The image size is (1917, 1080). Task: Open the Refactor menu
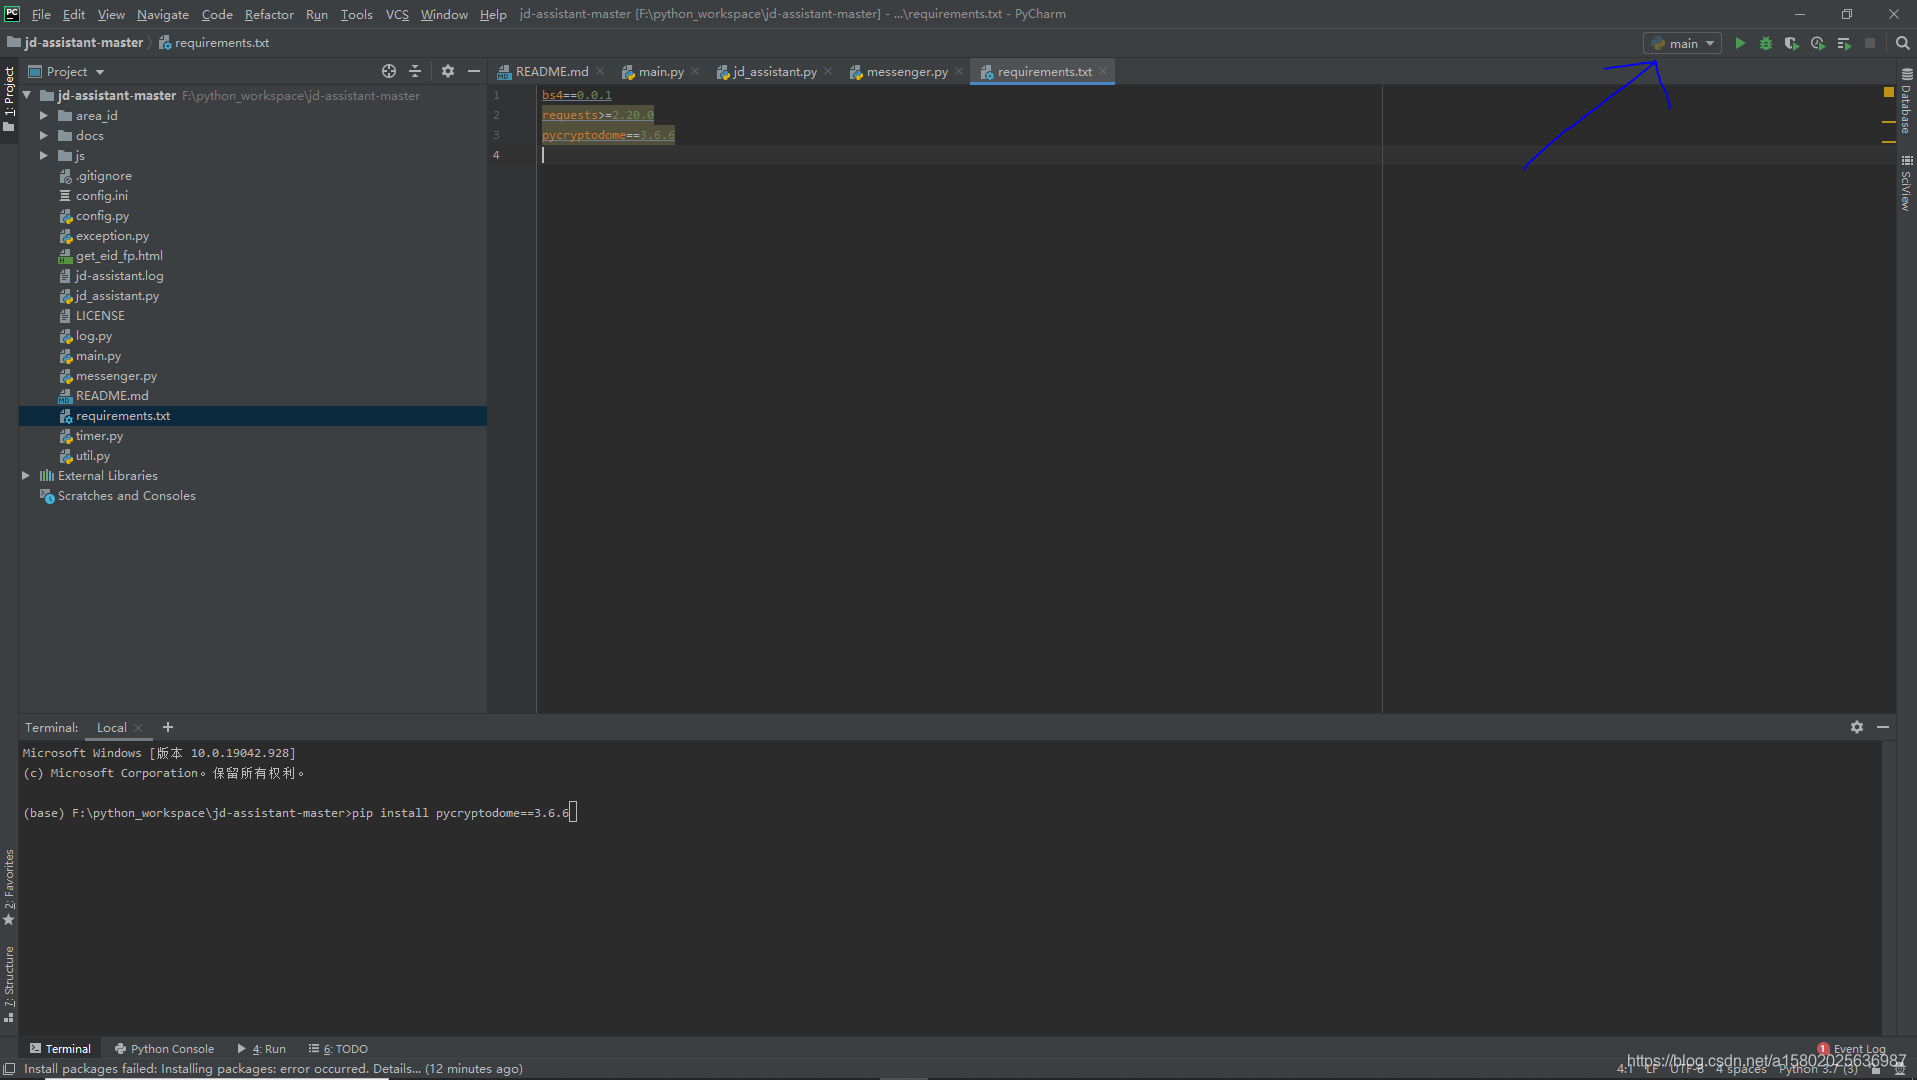(269, 14)
